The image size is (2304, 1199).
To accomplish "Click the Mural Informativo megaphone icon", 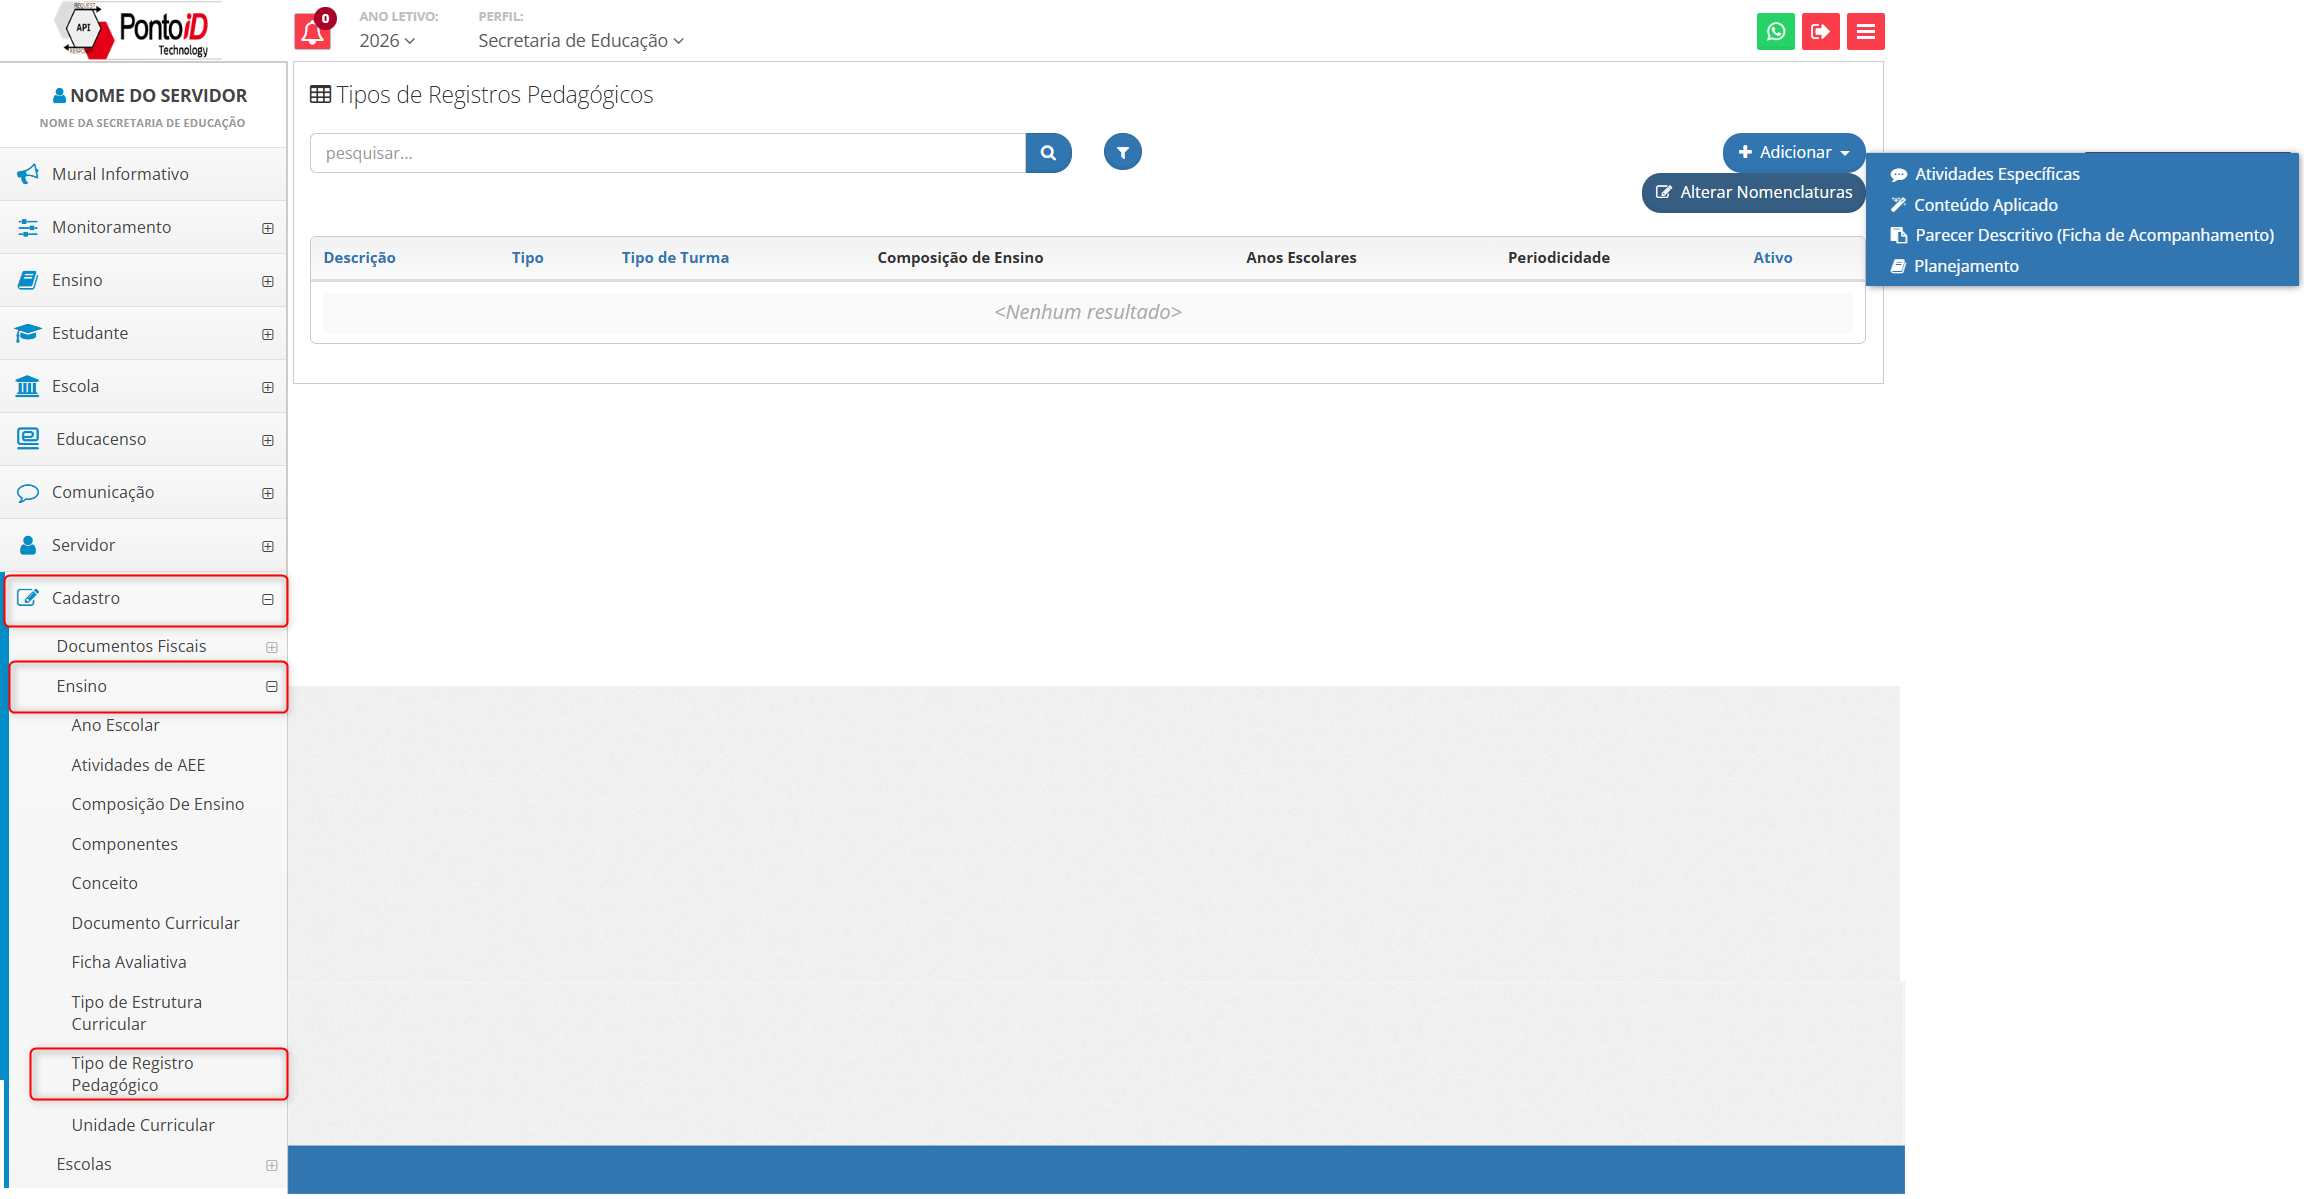I will 28,174.
